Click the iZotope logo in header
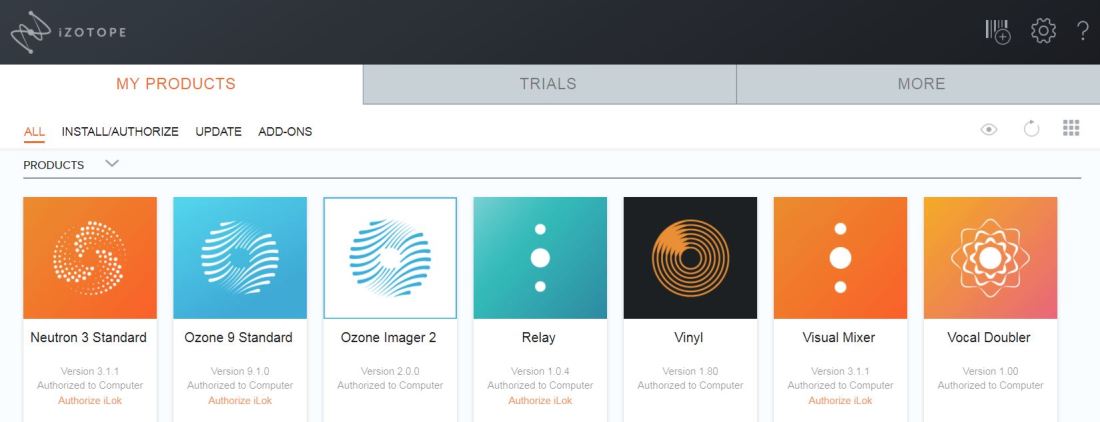1100x422 pixels. click(x=68, y=32)
